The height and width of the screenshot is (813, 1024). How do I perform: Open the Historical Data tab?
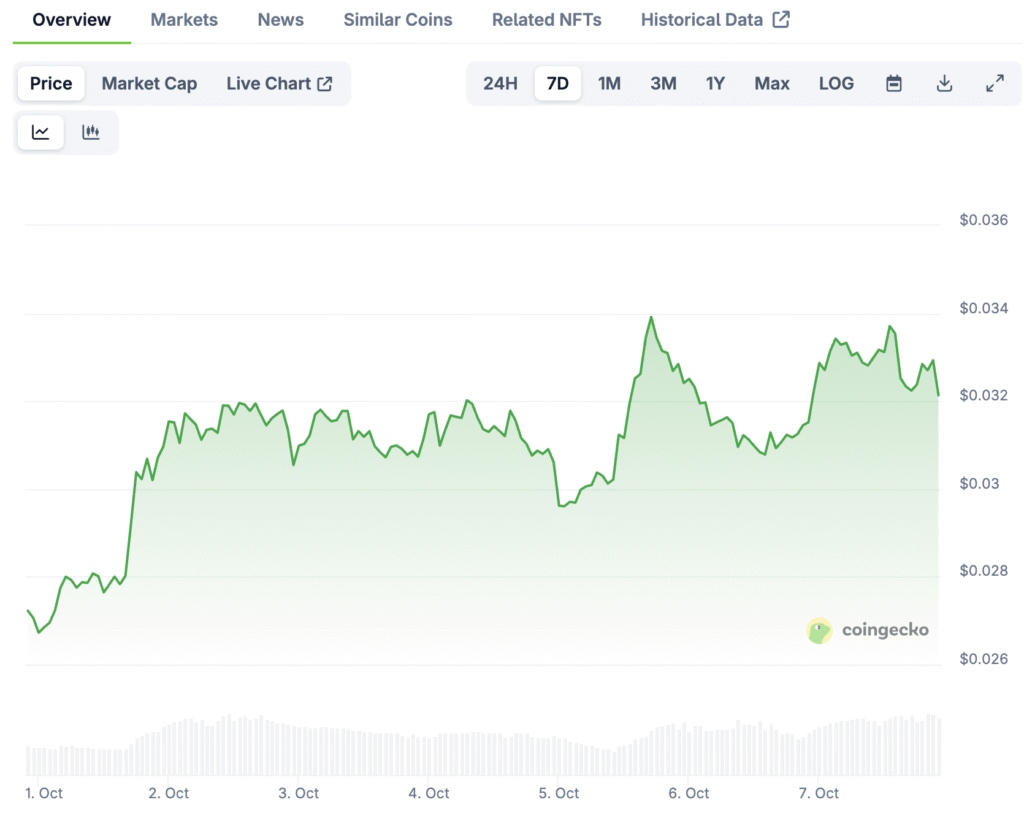click(x=714, y=20)
